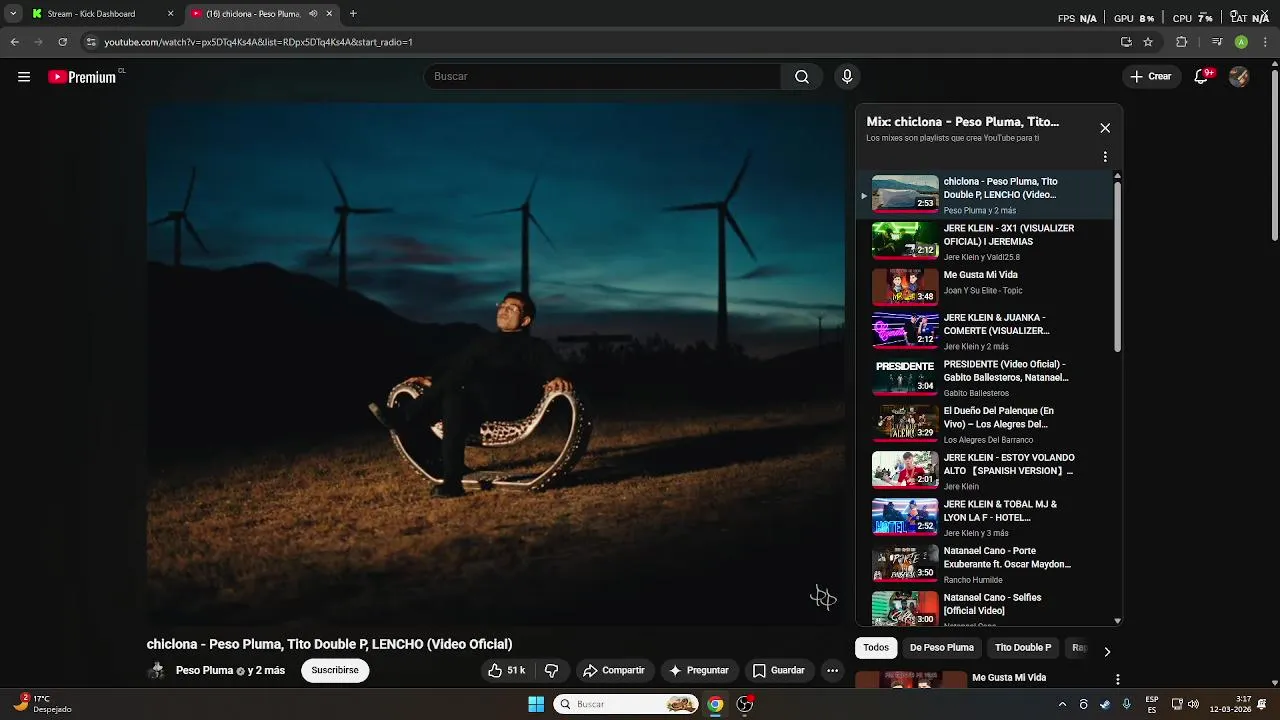1280x720 pixels.
Task: Select JERE KLEIN - ESTOY VOLANDO ALTO title
Action: point(1009,464)
